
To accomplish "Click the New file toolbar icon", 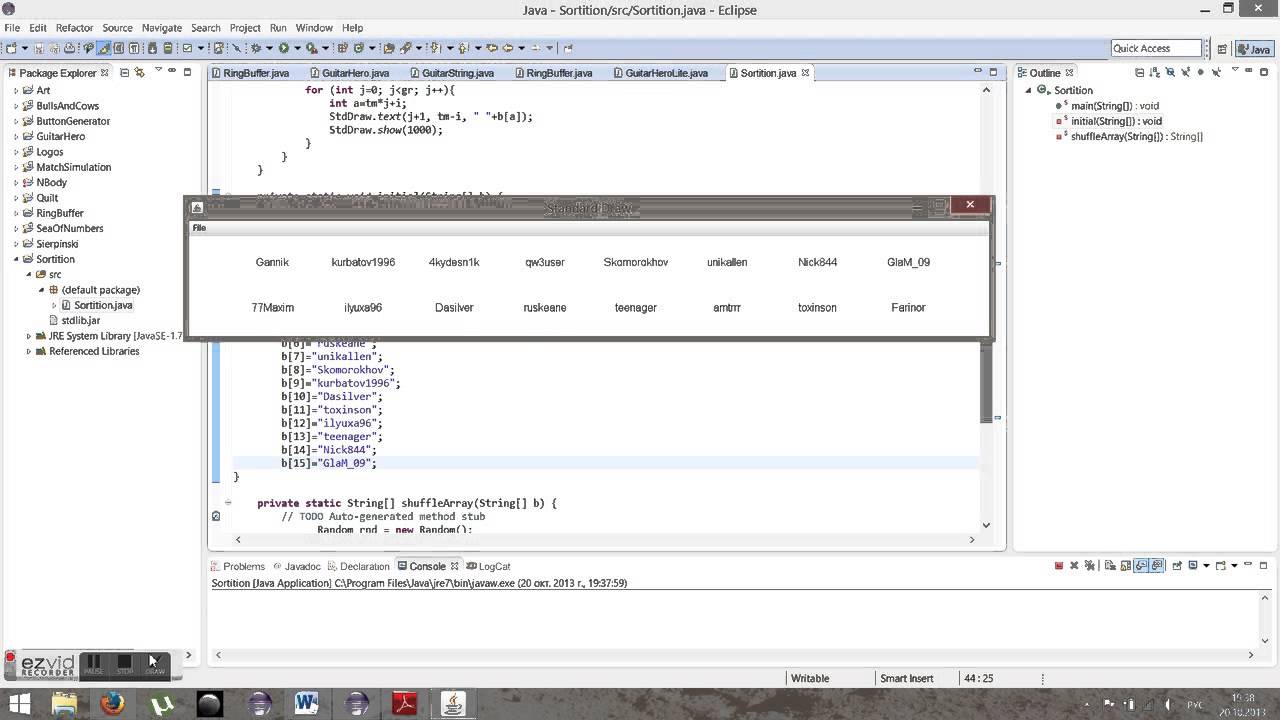I will point(10,48).
